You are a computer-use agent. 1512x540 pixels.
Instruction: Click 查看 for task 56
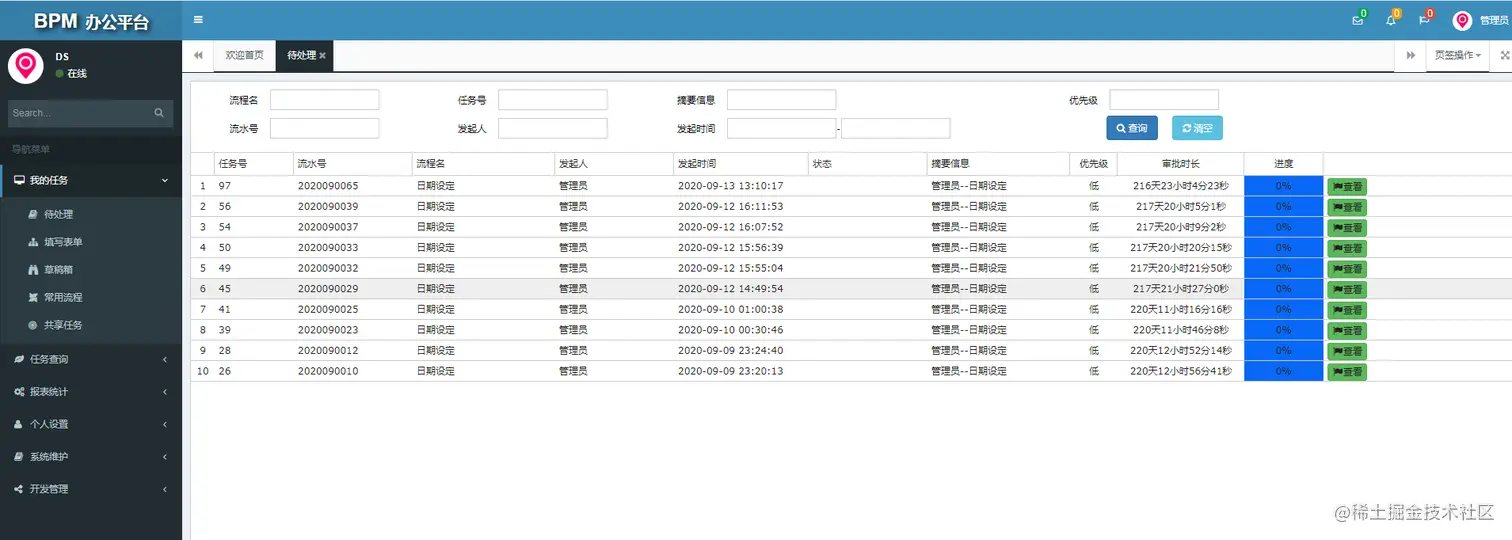coord(1347,207)
